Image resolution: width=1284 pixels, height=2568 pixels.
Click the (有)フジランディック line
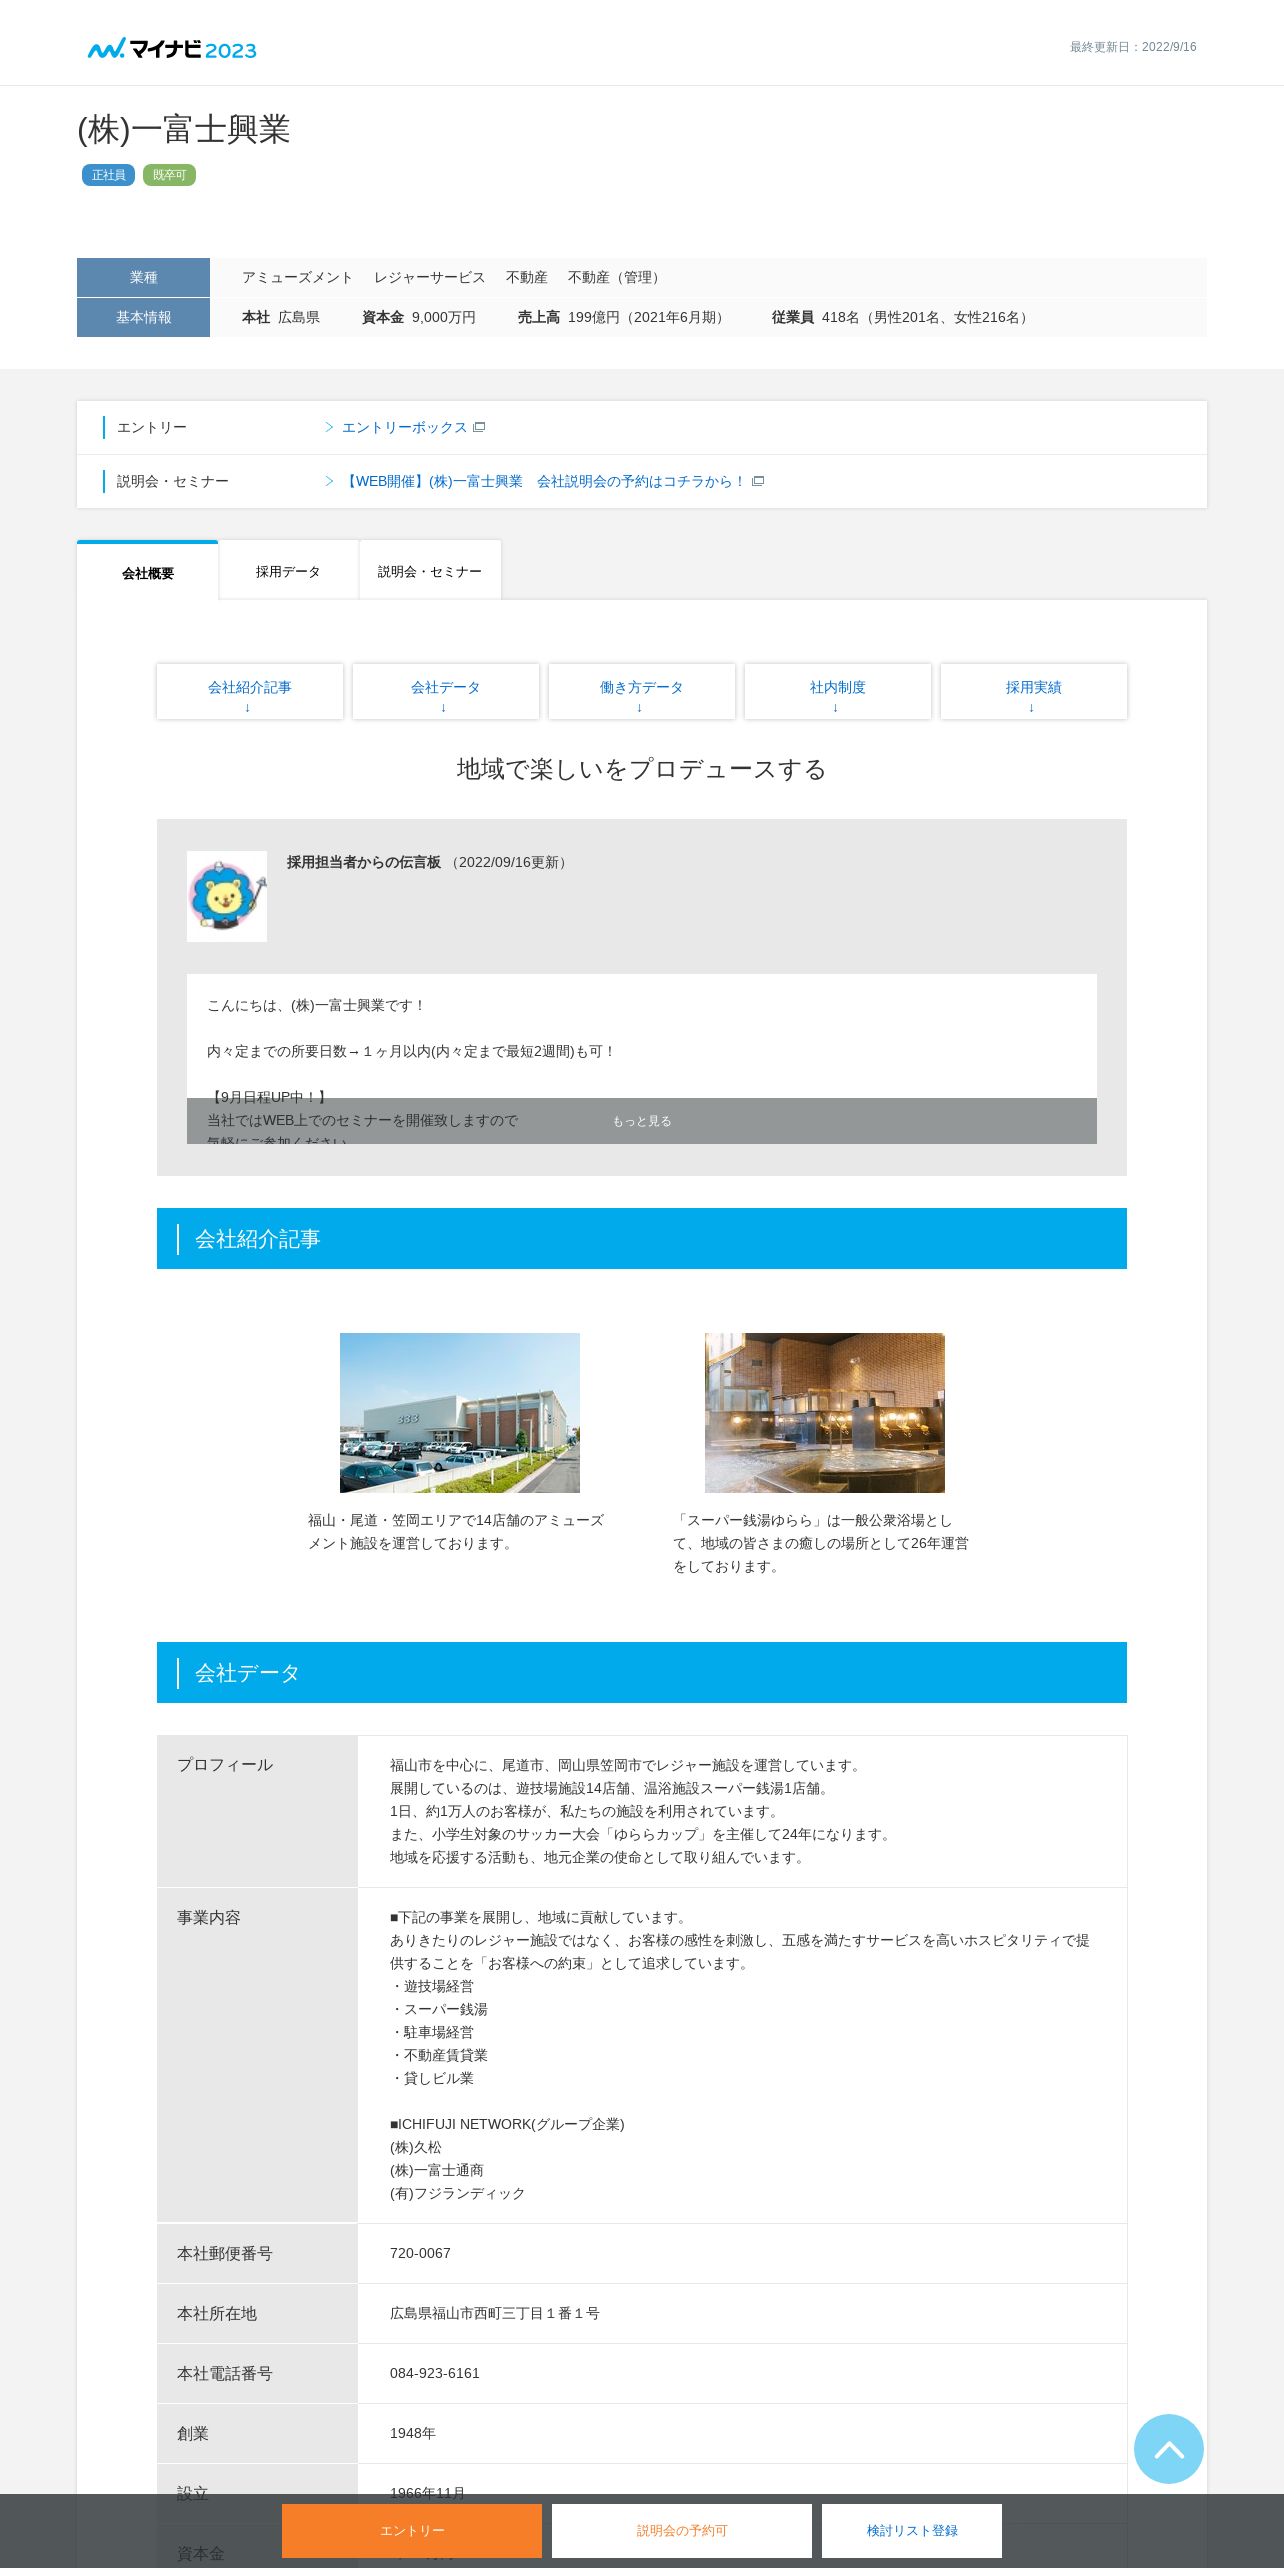458,2193
